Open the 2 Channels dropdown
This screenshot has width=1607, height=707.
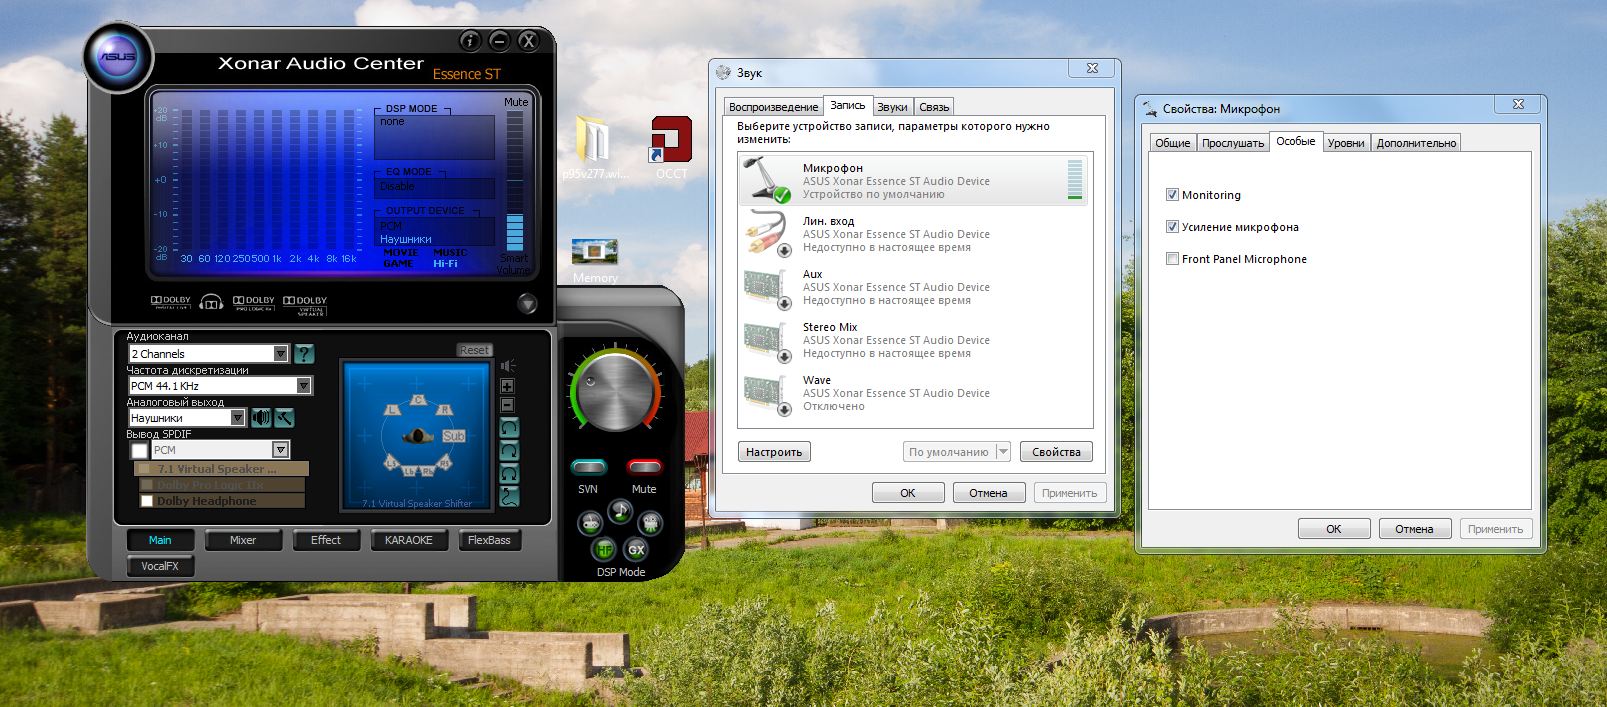tap(209, 354)
